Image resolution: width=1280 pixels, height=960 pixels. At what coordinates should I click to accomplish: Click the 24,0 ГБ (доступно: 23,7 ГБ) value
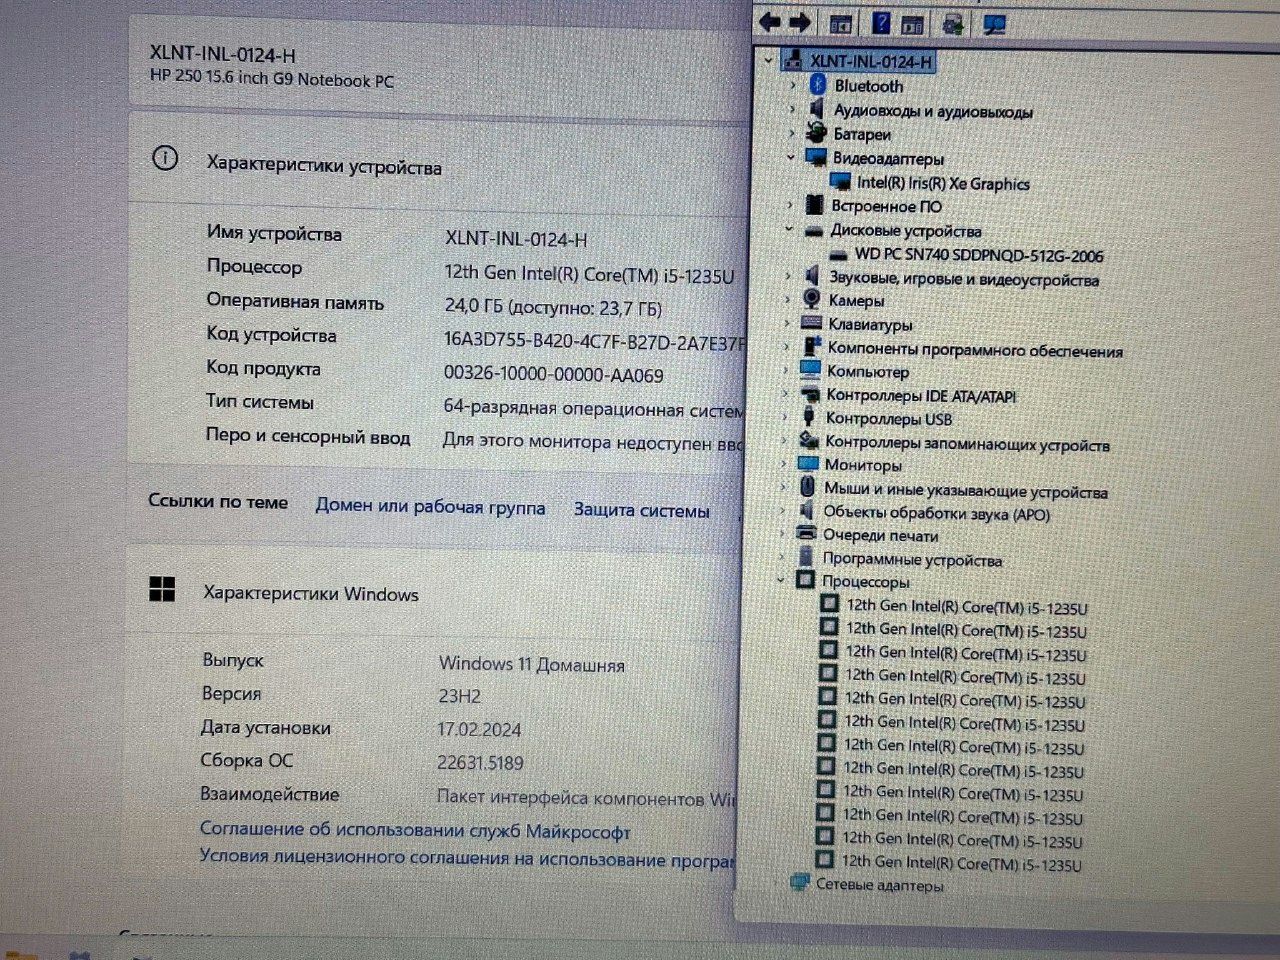(553, 307)
